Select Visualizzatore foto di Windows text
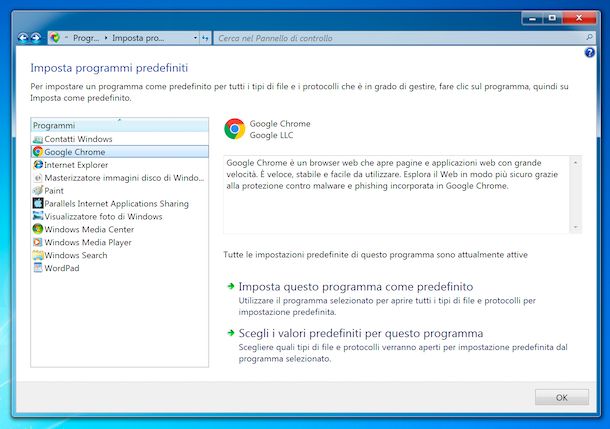 coord(103,216)
